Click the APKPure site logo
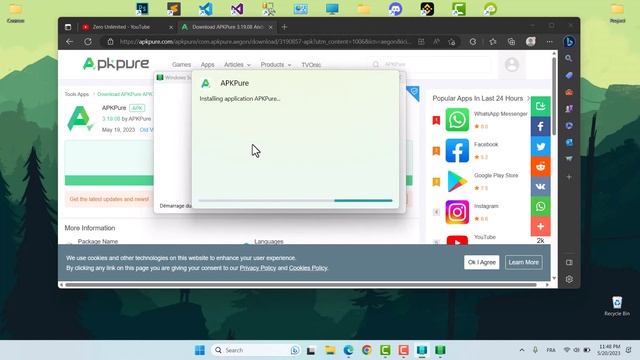The image size is (640, 360). [116, 64]
